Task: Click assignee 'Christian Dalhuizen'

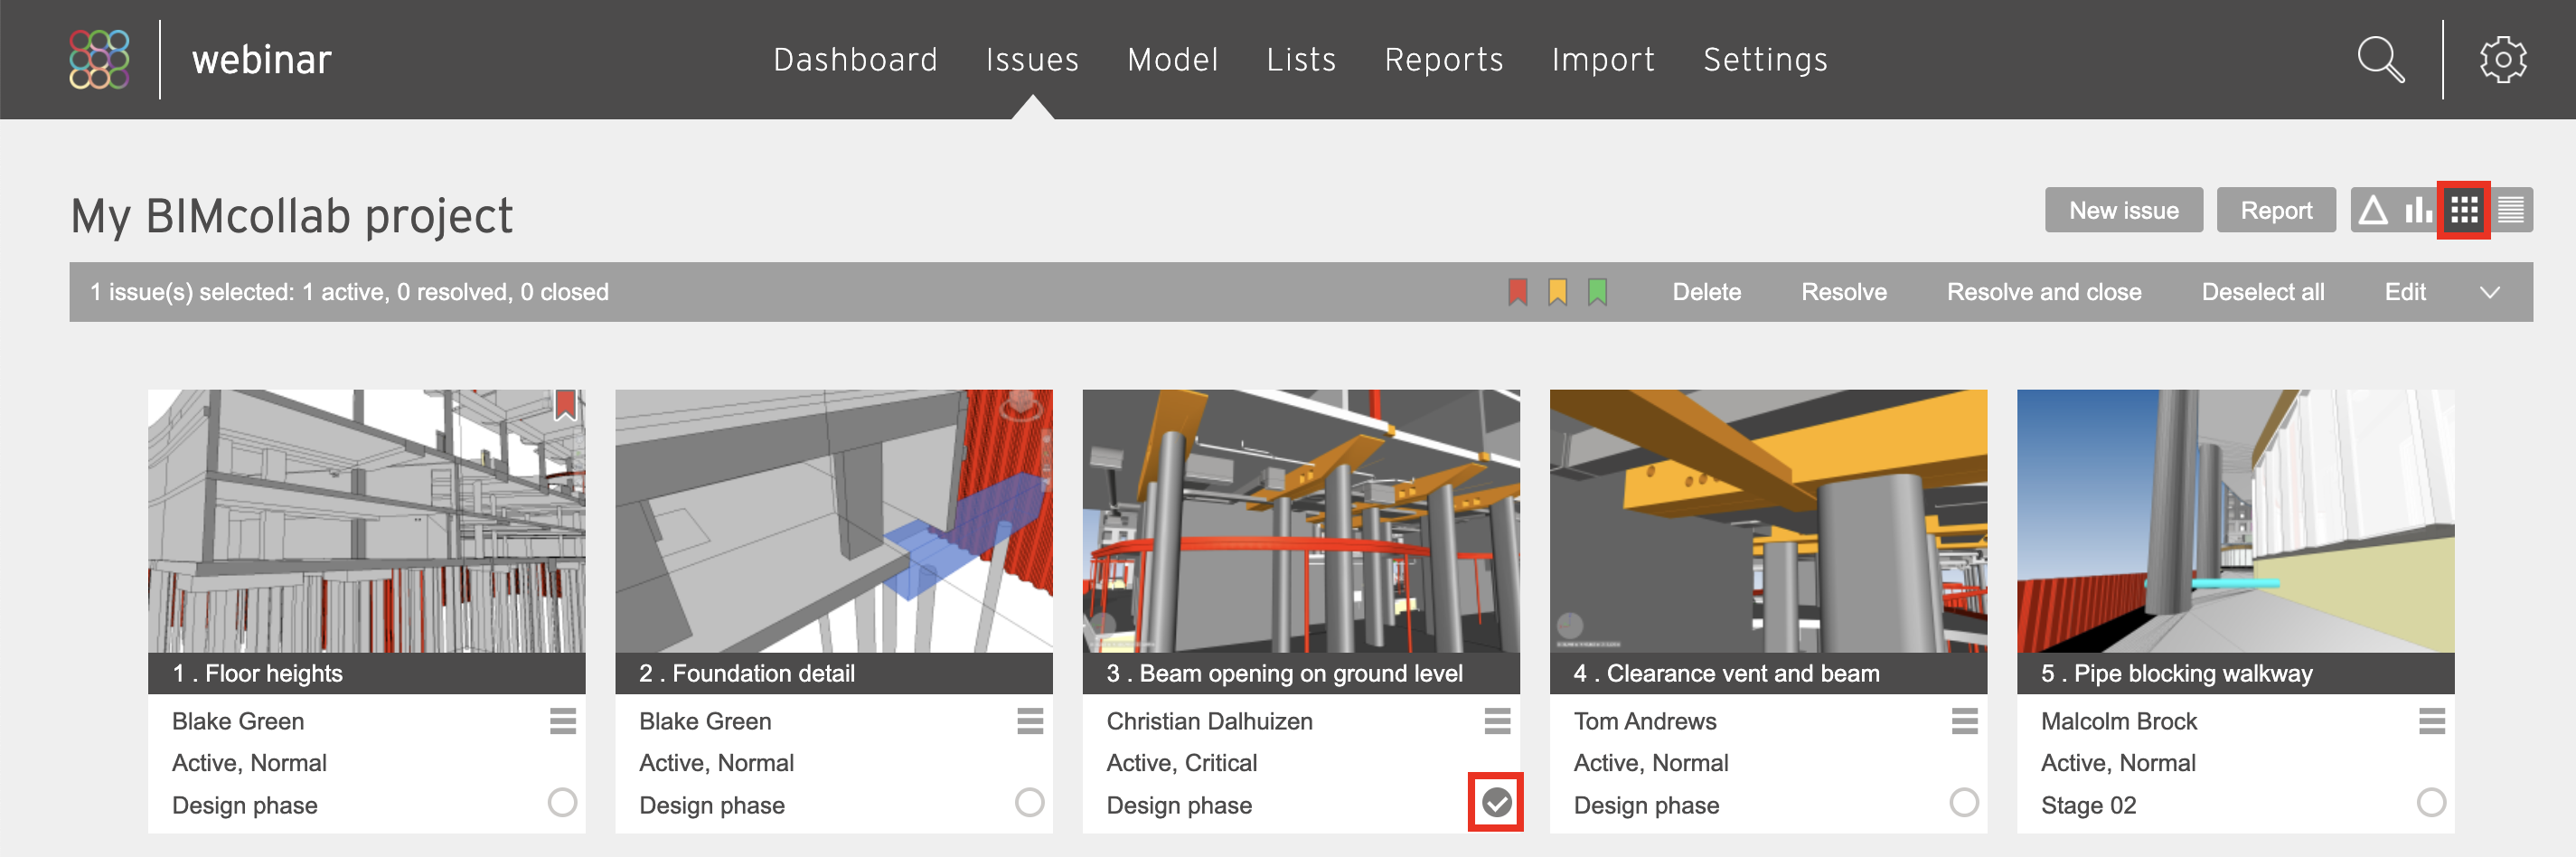Action: pos(1209,721)
